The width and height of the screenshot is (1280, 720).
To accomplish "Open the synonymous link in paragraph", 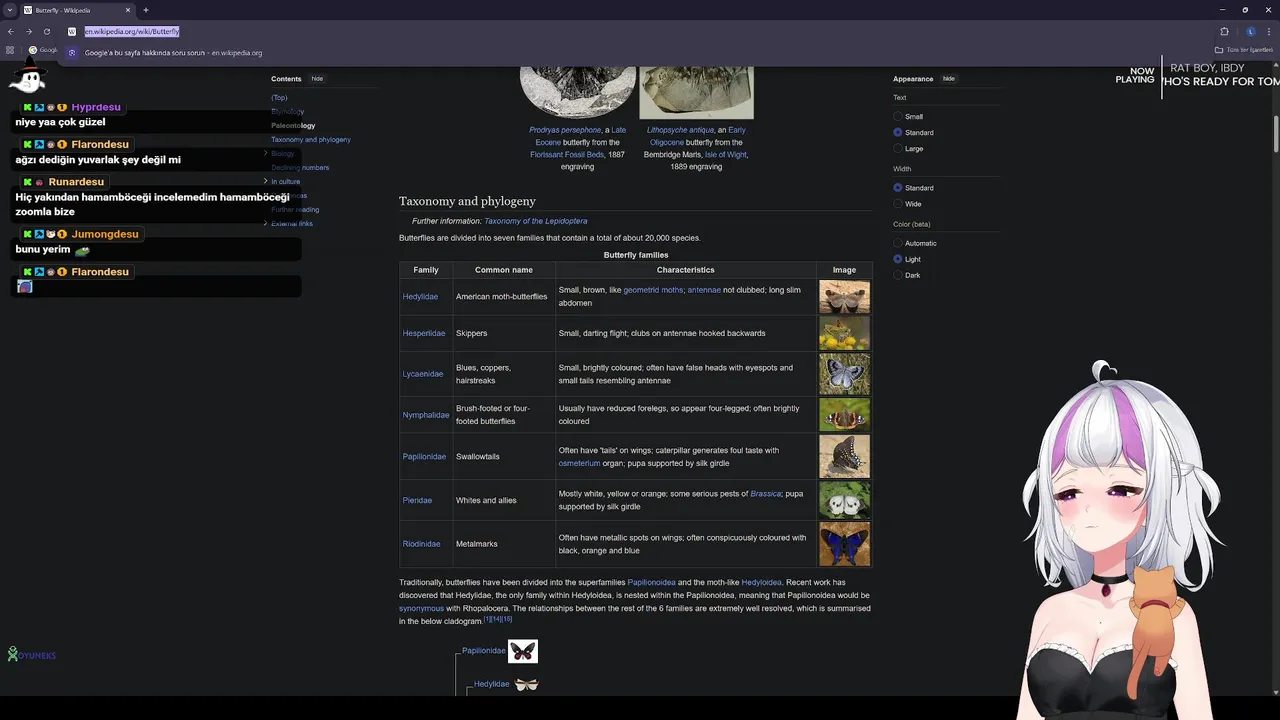I will [421, 608].
